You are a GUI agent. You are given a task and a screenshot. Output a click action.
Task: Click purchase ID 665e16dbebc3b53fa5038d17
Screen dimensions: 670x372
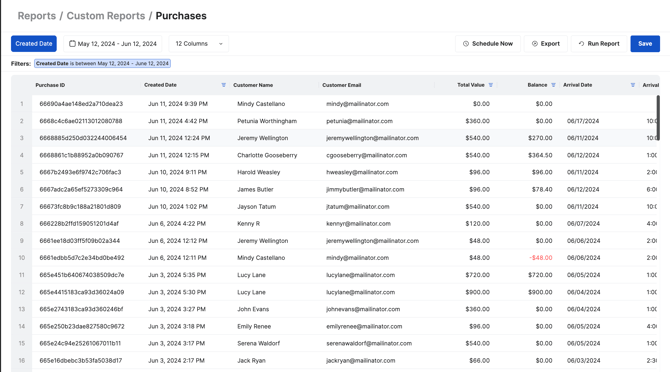[x=81, y=360]
